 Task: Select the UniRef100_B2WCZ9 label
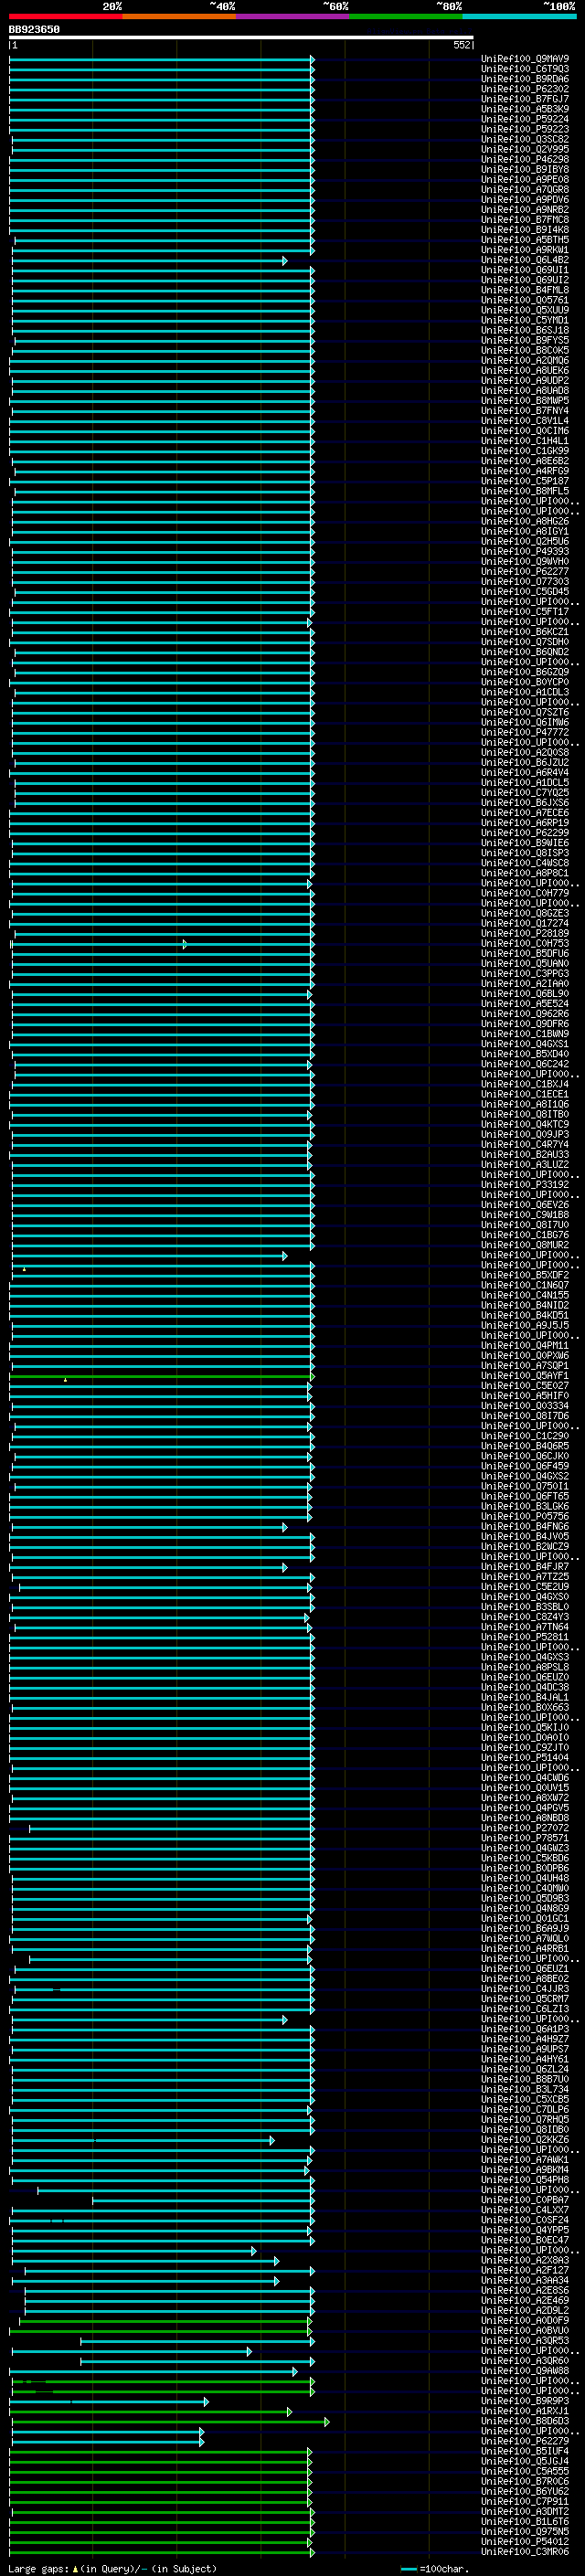(x=525, y=1546)
